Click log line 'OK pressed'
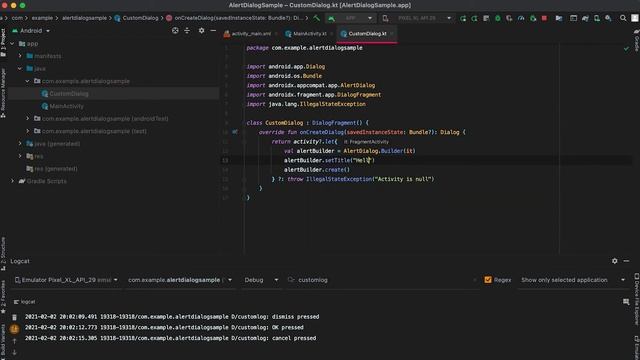Screen dimensions: 640x360 pos(164,327)
